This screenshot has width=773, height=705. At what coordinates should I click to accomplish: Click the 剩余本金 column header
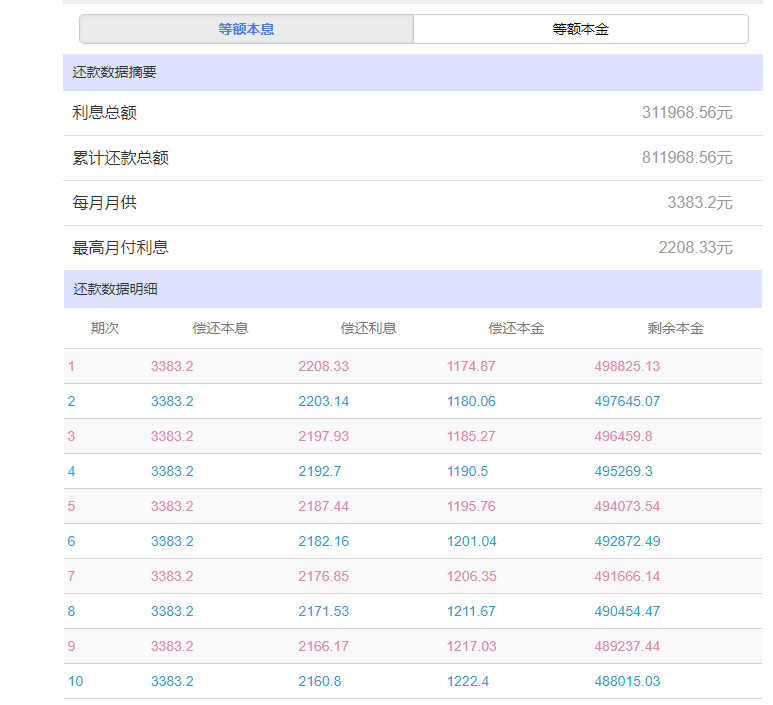coord(675,328)
